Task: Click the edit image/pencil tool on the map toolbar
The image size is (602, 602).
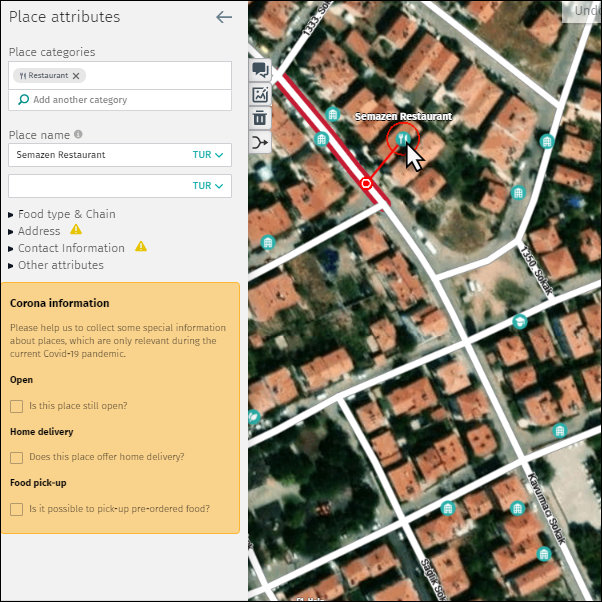Action: click(x=260, y=94)
